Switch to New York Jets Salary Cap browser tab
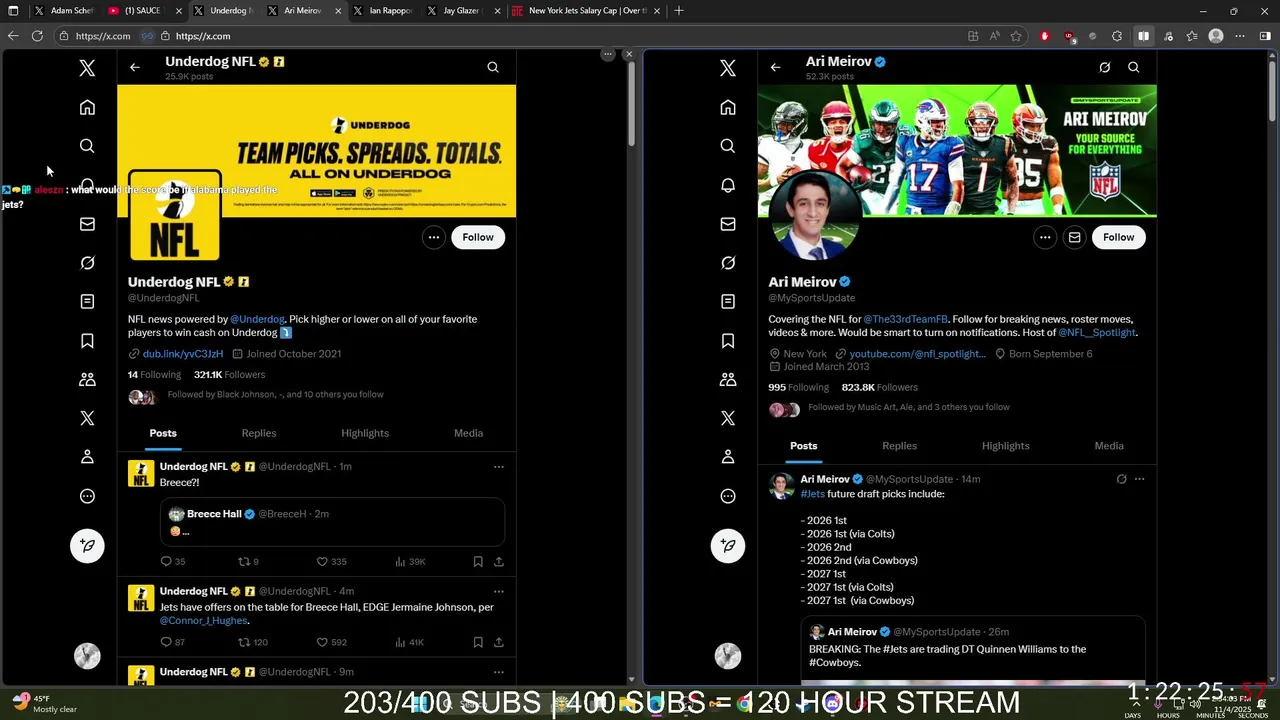 587,11
